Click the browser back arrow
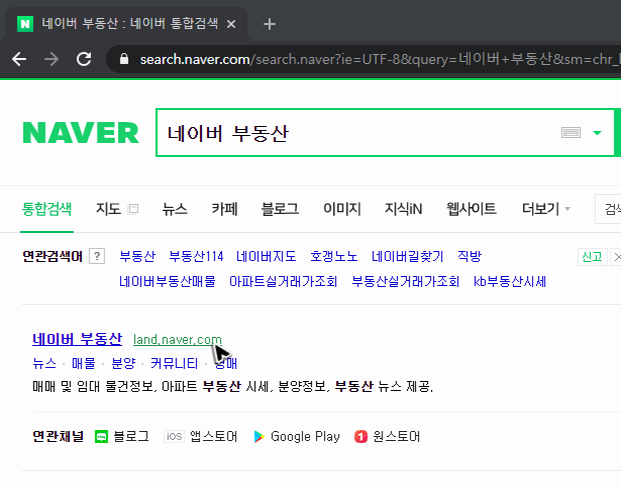The image size is (621, 488). click(19, 59)
